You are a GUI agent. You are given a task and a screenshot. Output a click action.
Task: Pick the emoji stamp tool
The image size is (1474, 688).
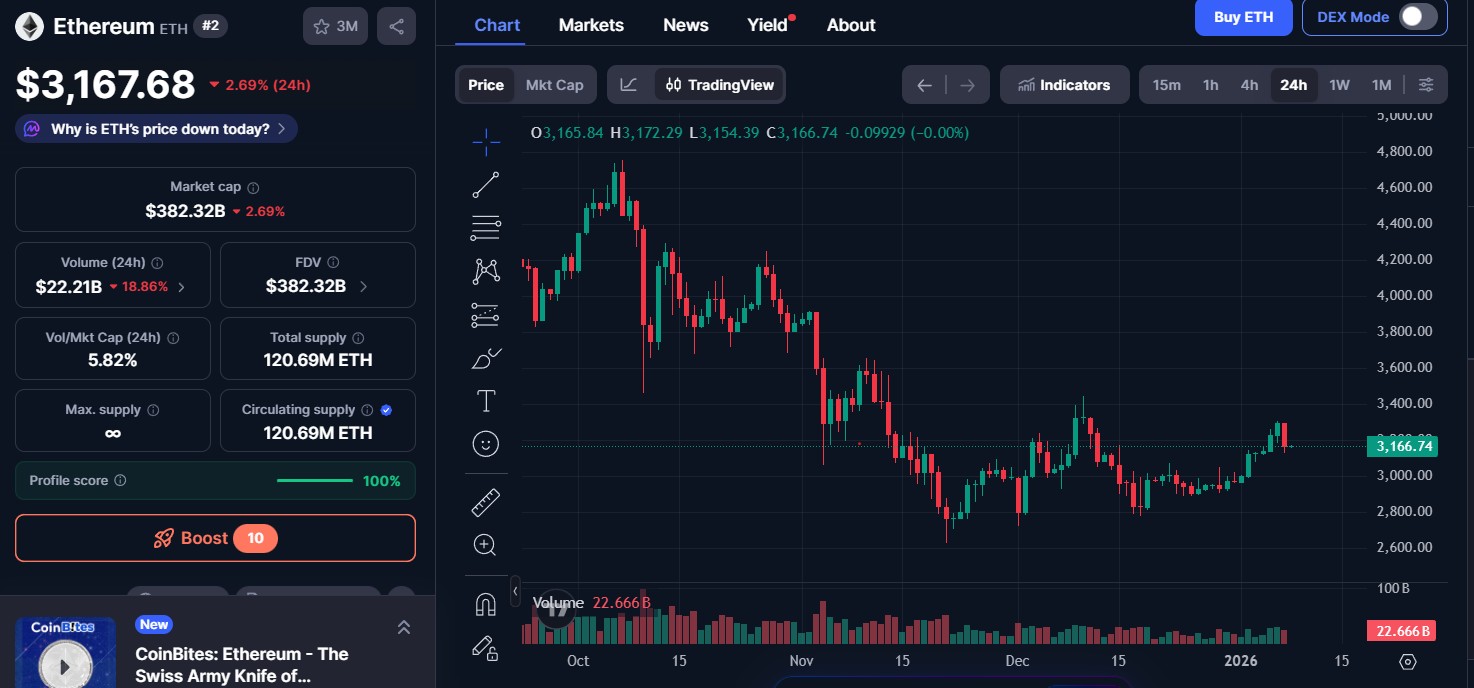tap(486, 443)
